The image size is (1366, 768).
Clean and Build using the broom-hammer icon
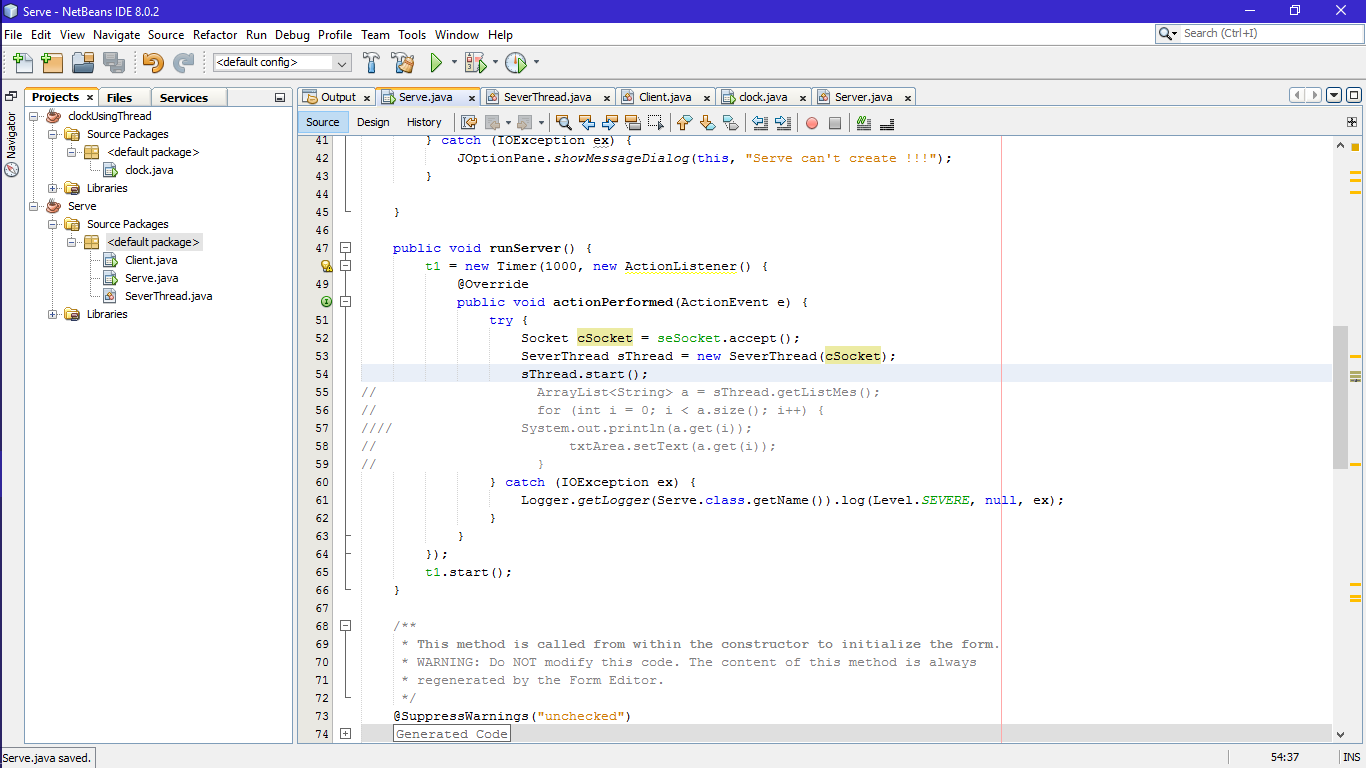click(x=403, y=62)
